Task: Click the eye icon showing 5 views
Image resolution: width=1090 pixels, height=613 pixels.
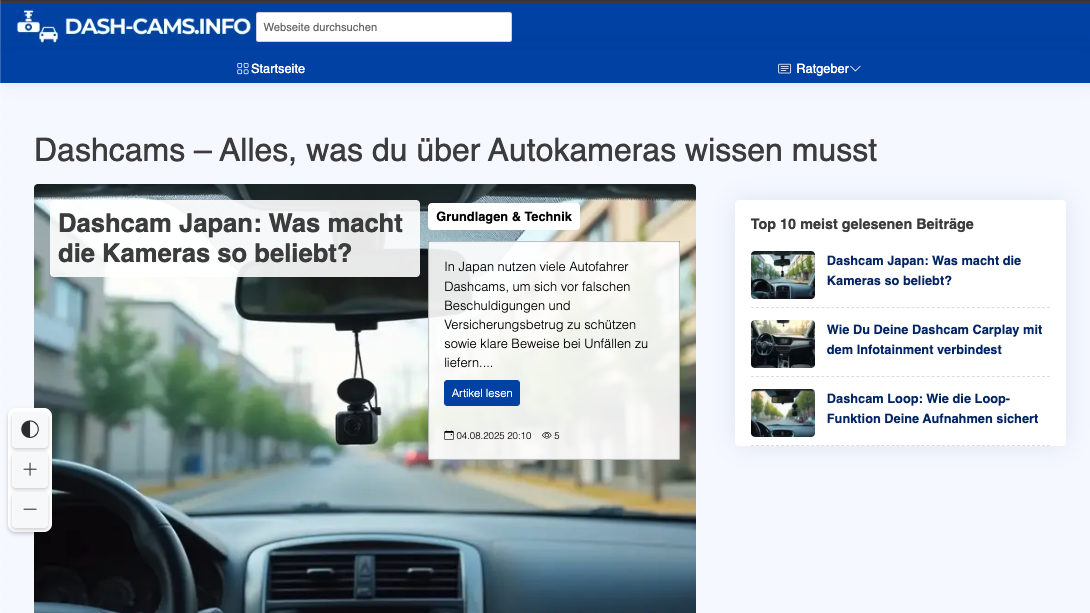Action: [545, 435]
